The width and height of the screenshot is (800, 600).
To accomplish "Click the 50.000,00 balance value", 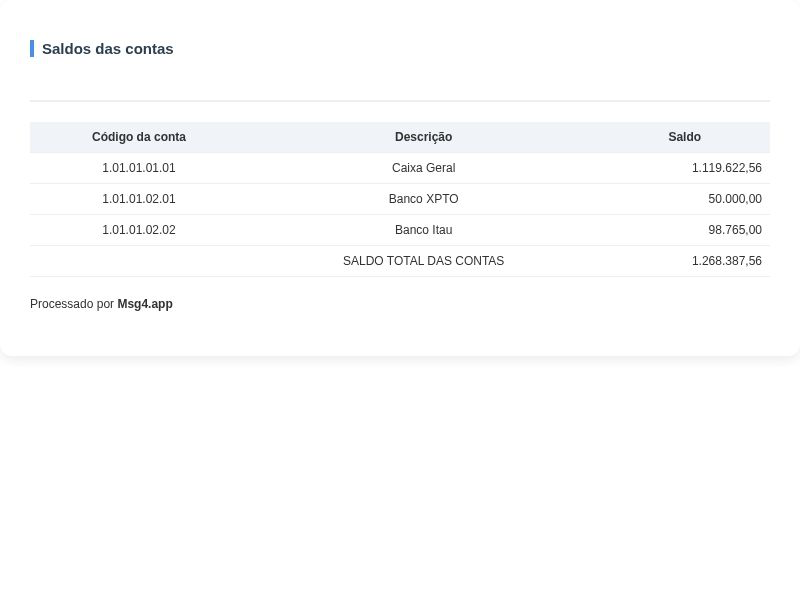I will [x=734, y=199].
